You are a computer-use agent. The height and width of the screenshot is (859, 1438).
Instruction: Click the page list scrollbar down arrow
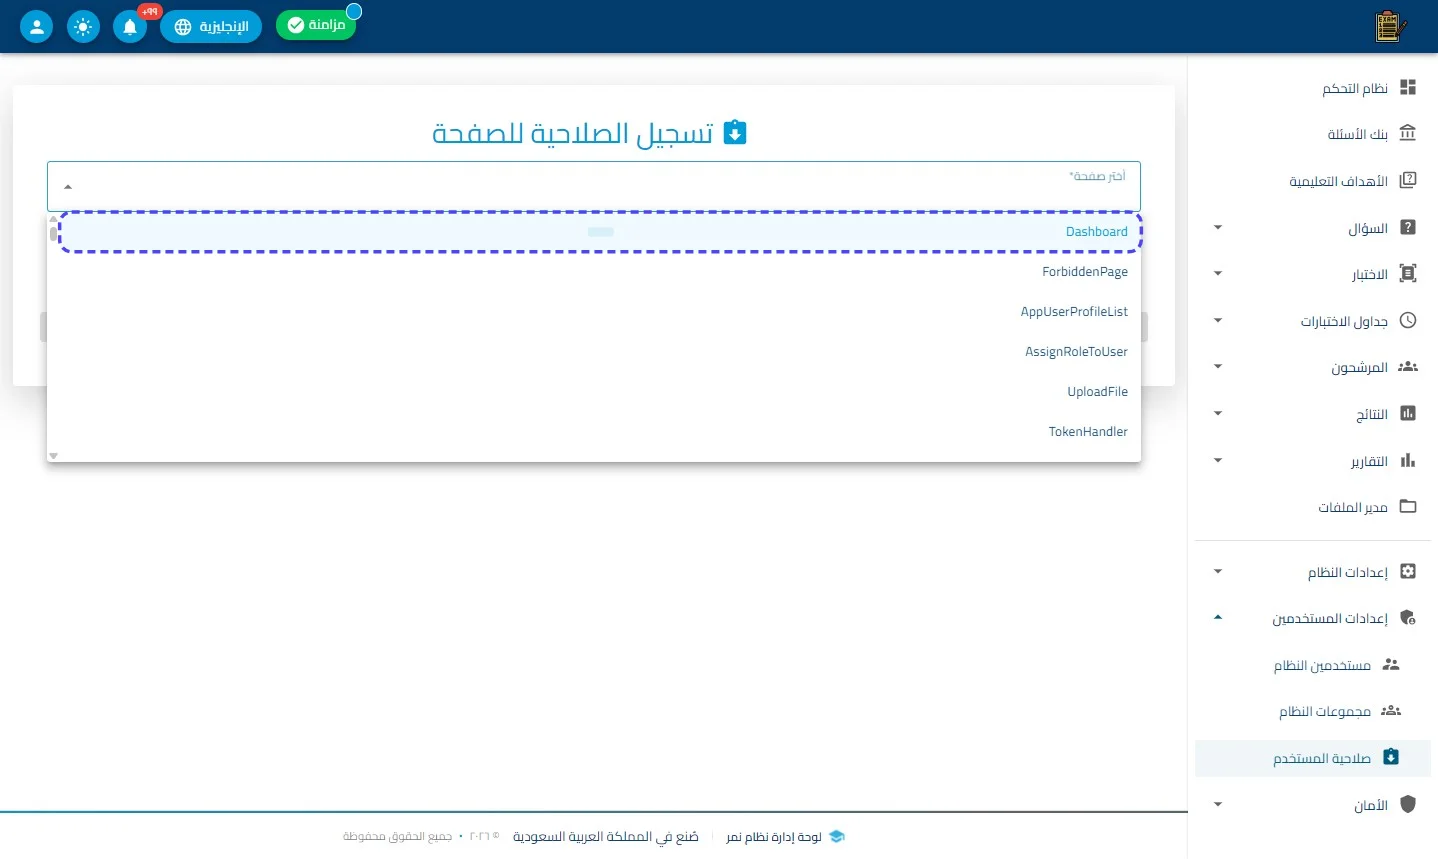(x=53, y=456)
